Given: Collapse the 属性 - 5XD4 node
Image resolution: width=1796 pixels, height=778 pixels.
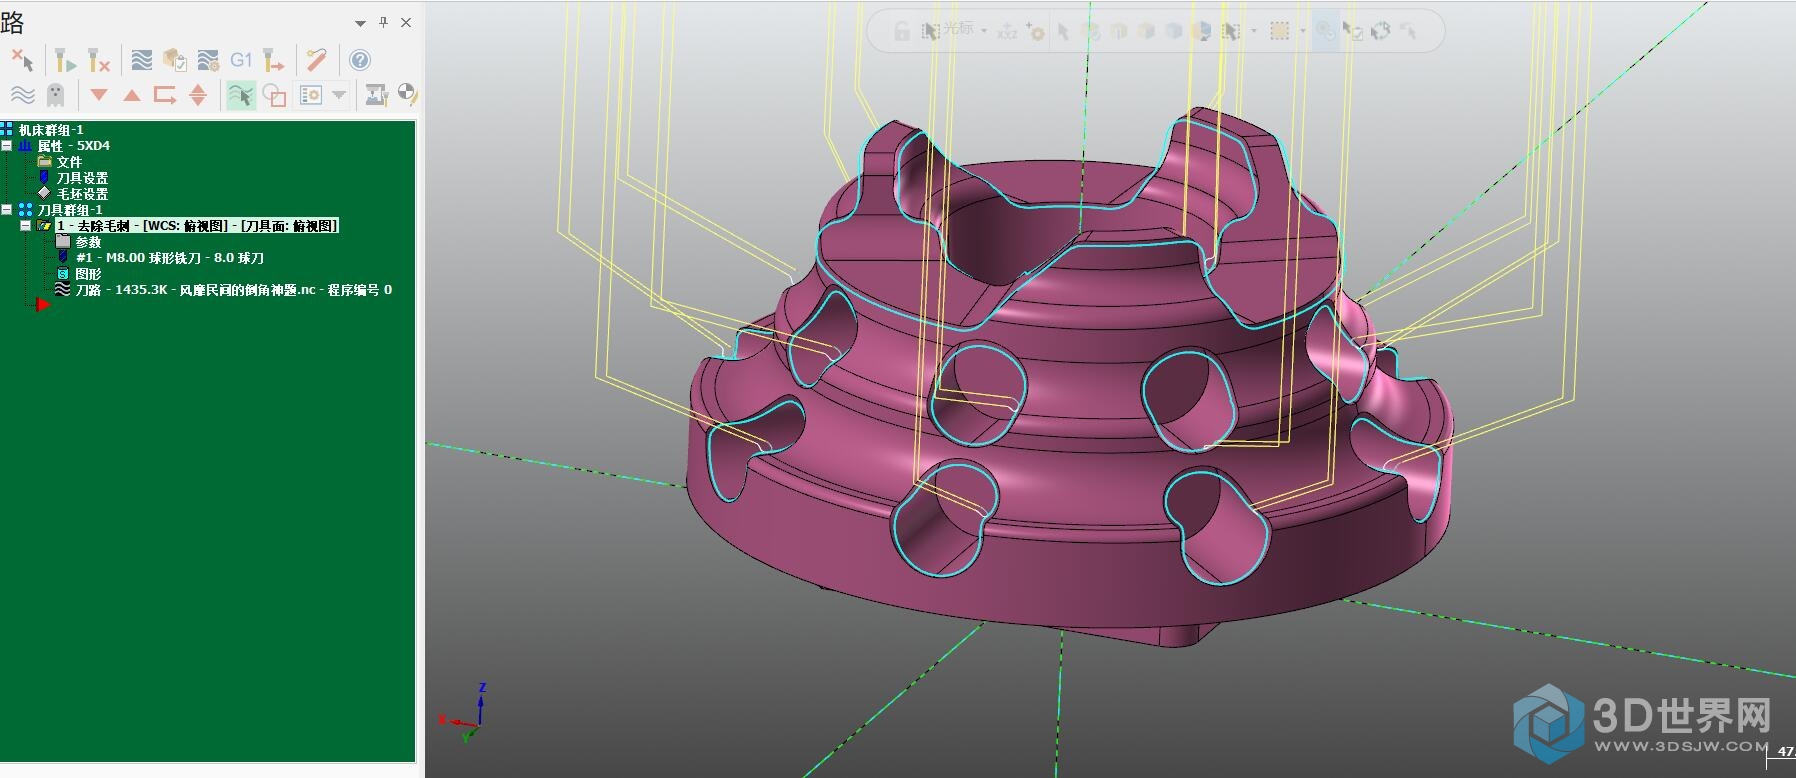Looking at the screenshot, I should (x=7, y=146).
